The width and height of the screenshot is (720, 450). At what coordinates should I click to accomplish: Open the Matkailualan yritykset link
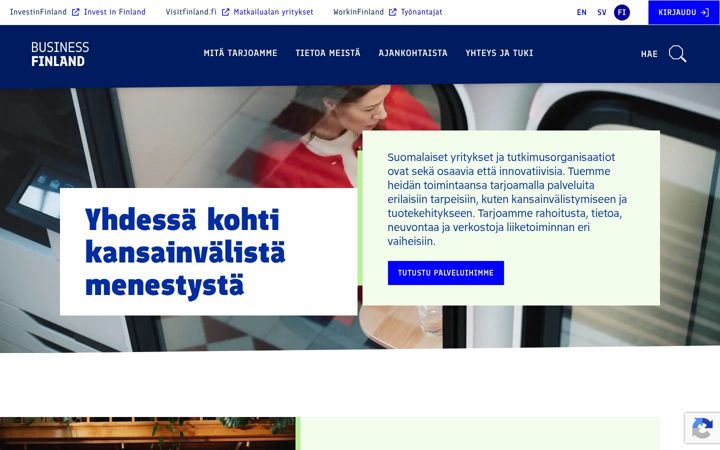click(x=273, y=12)
